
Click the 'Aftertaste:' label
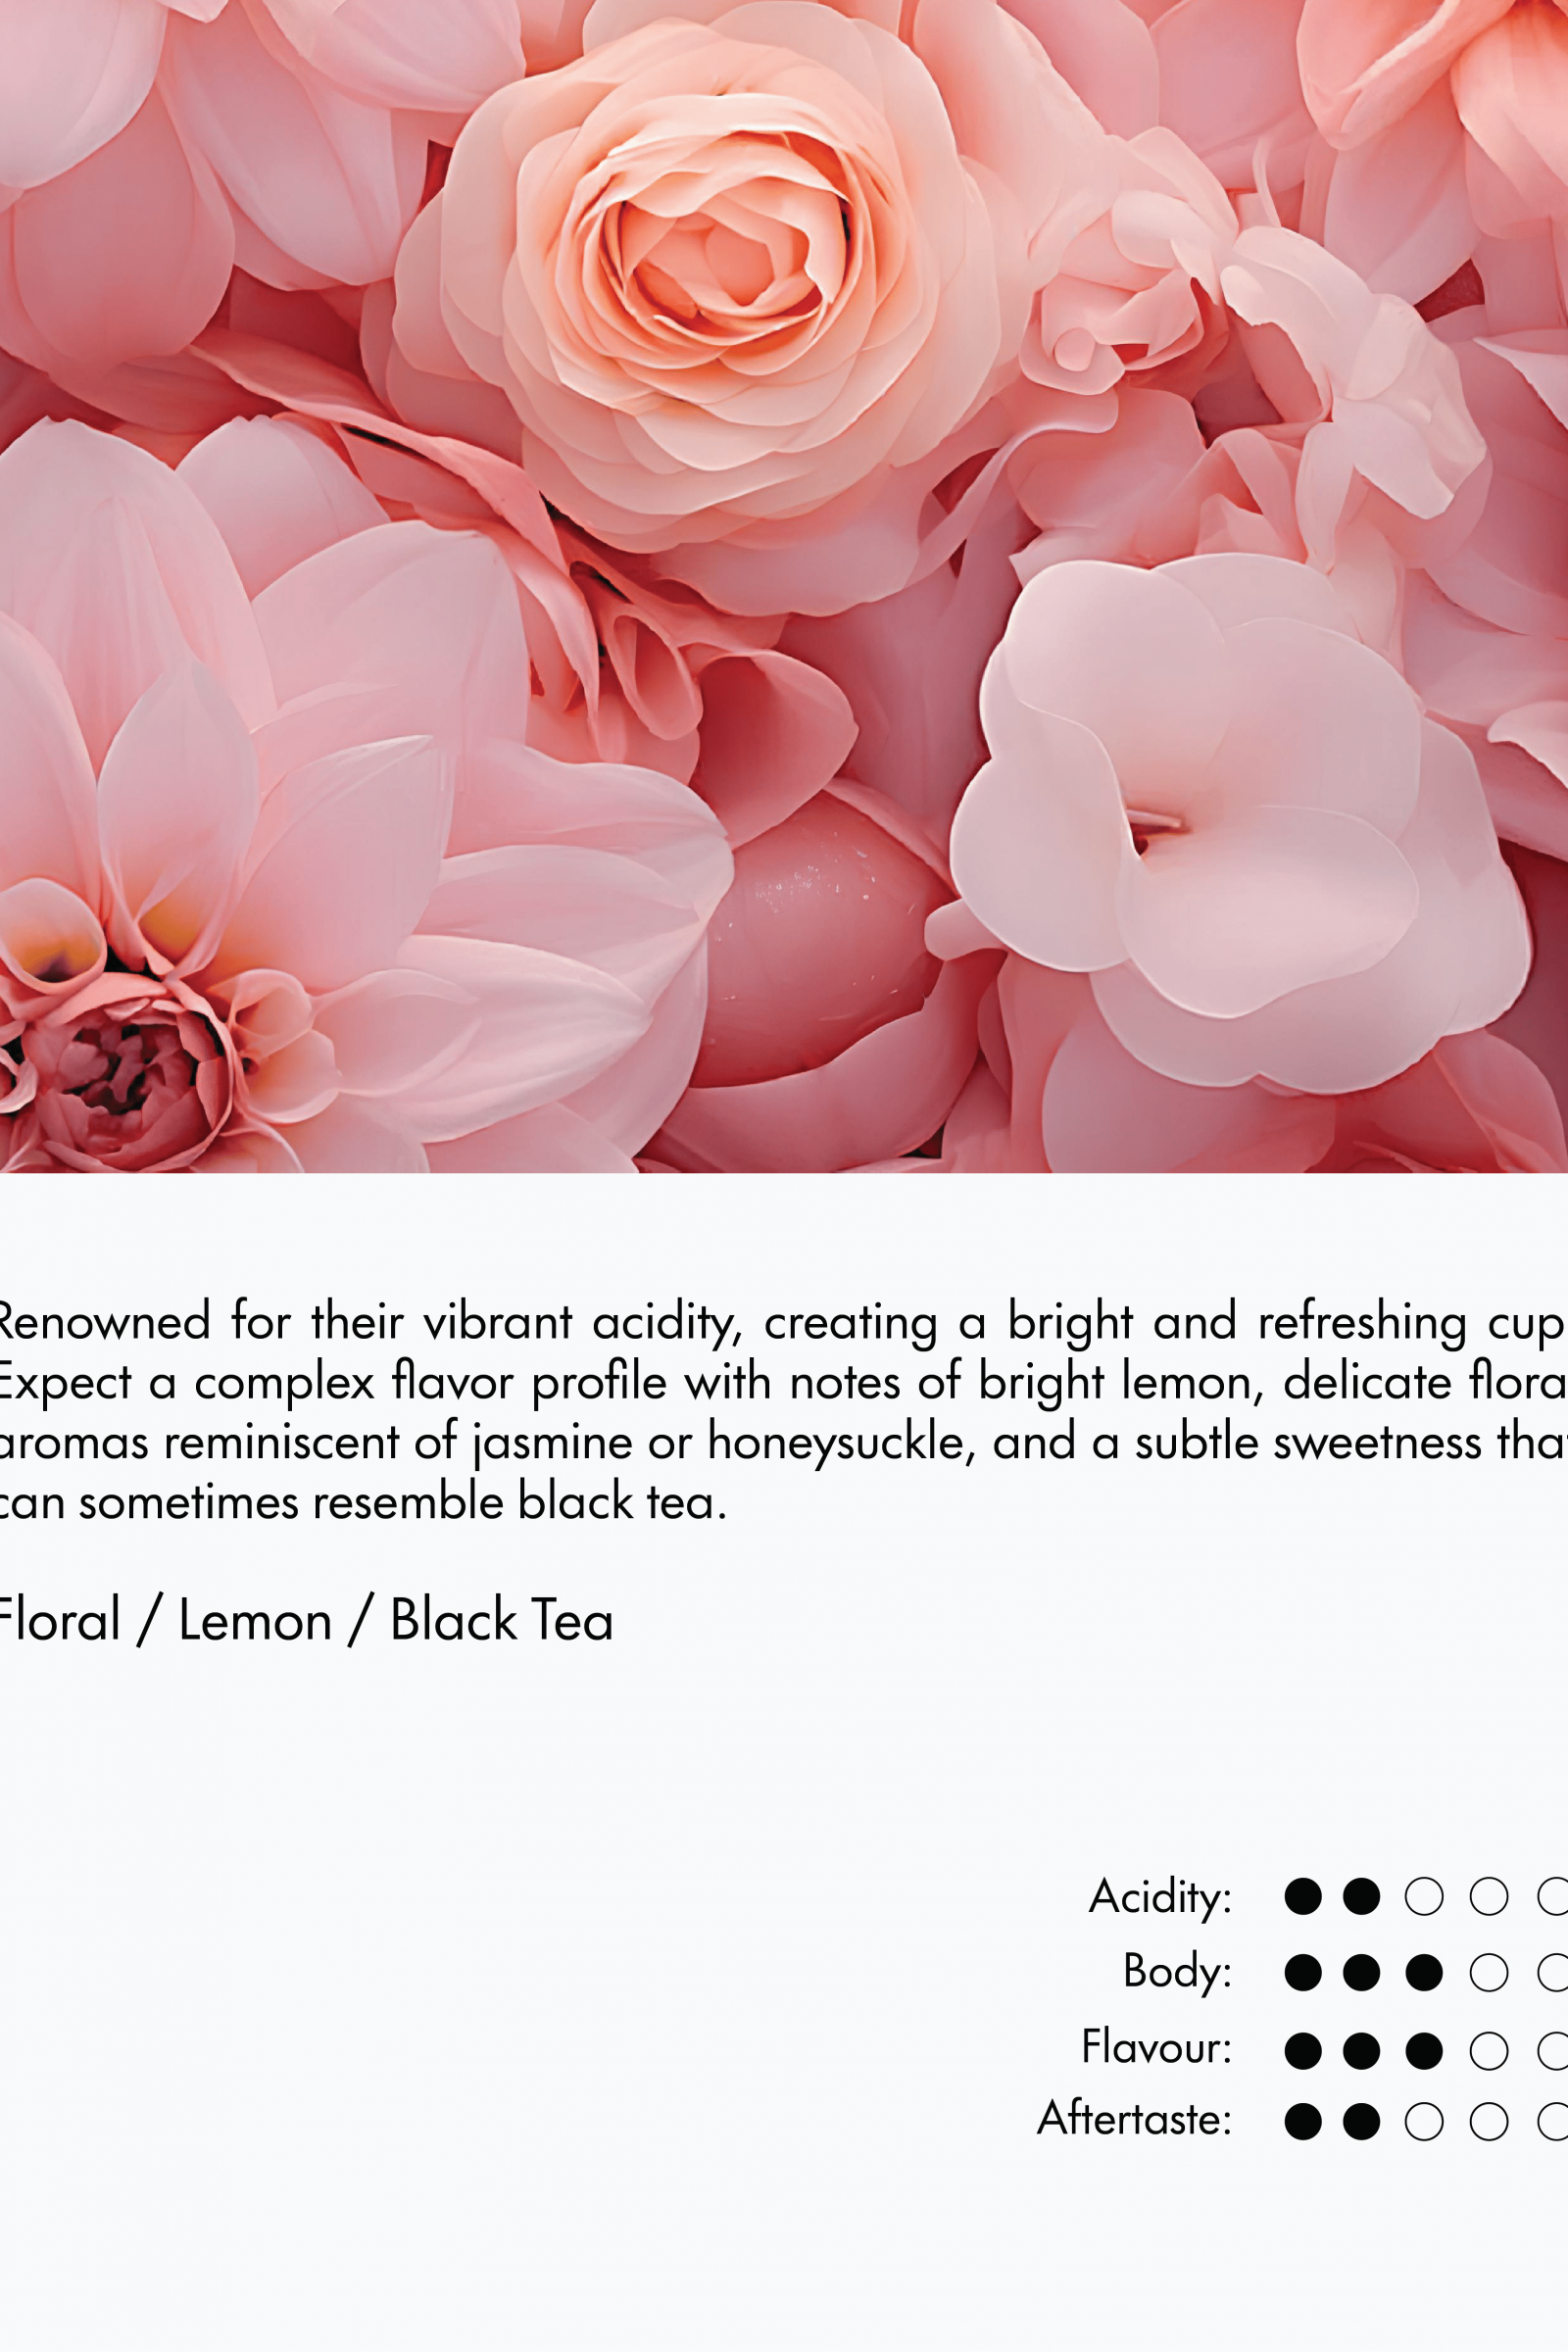coord(1135,2118)
